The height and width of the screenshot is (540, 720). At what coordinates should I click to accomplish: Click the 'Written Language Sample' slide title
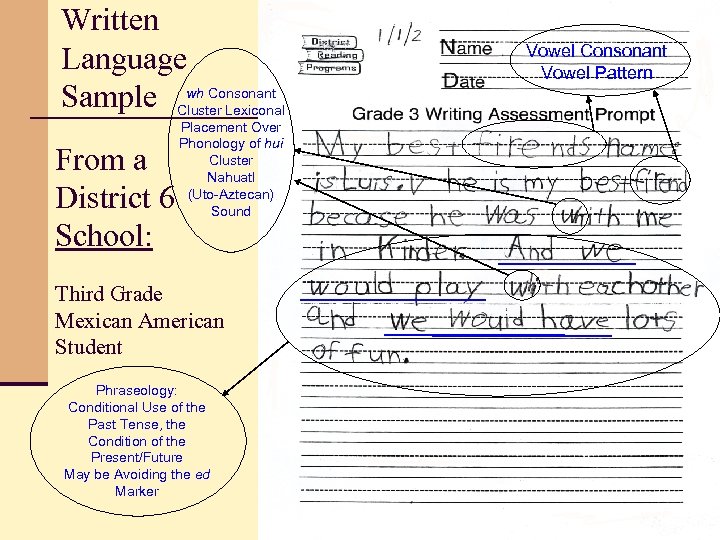[x=124, y=58]
